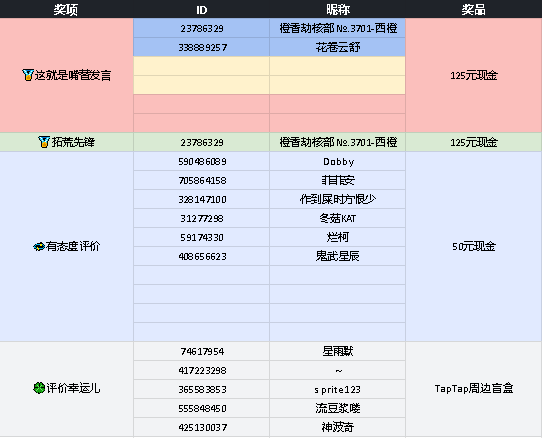Image resolution: width=542 pixels, height=438 pixels.
Task: Click ID cell 74617954
Action: click(x=202, y=351)
